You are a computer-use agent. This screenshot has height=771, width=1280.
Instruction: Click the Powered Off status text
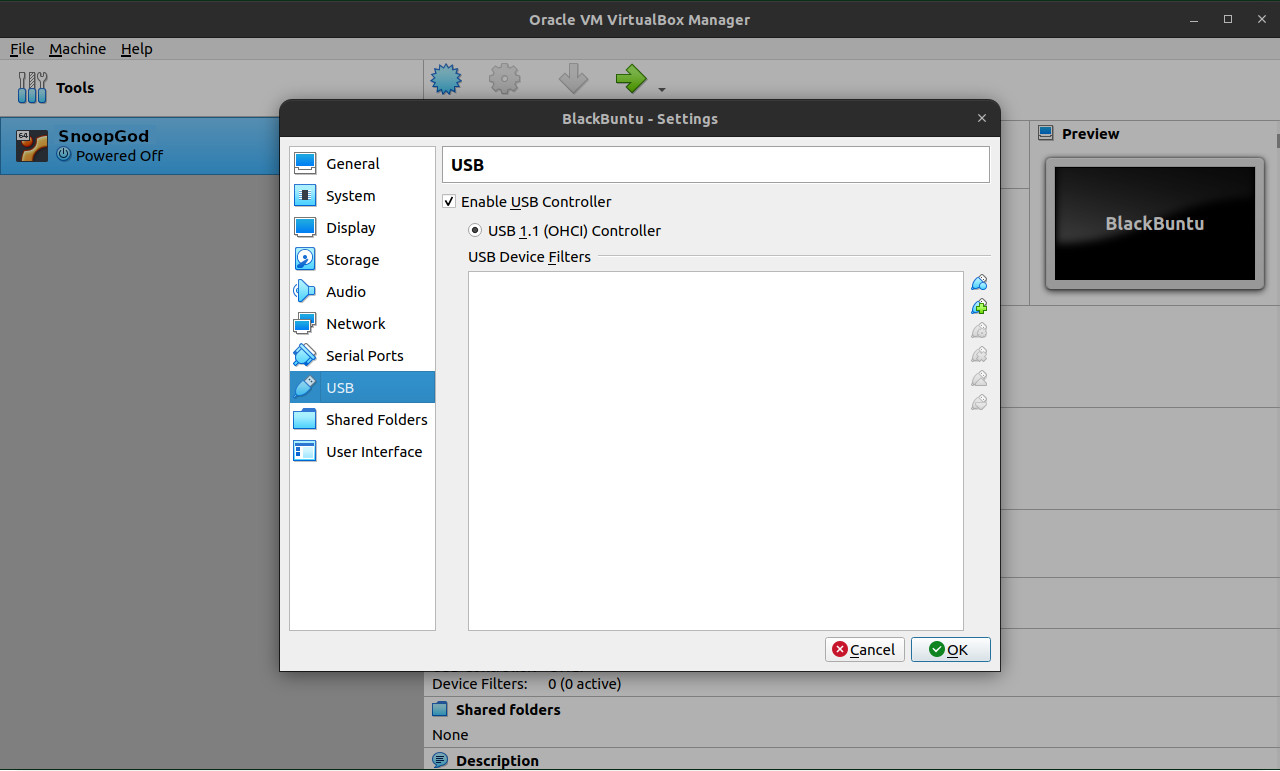pyautogui.click(x=119, y=156)
